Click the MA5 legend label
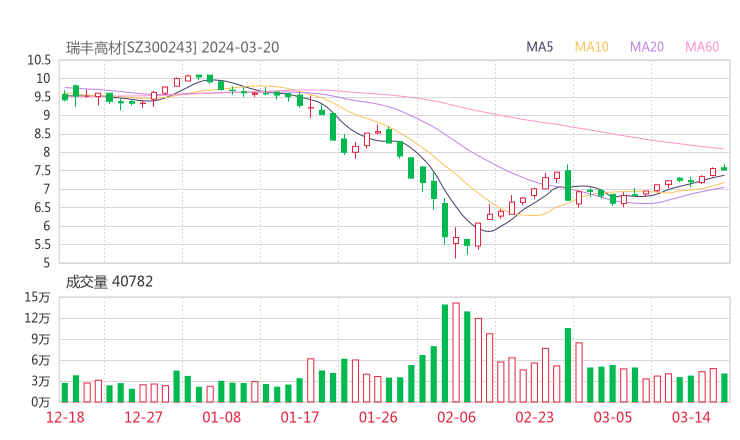740x440 pixels. [x=539, y=47]
